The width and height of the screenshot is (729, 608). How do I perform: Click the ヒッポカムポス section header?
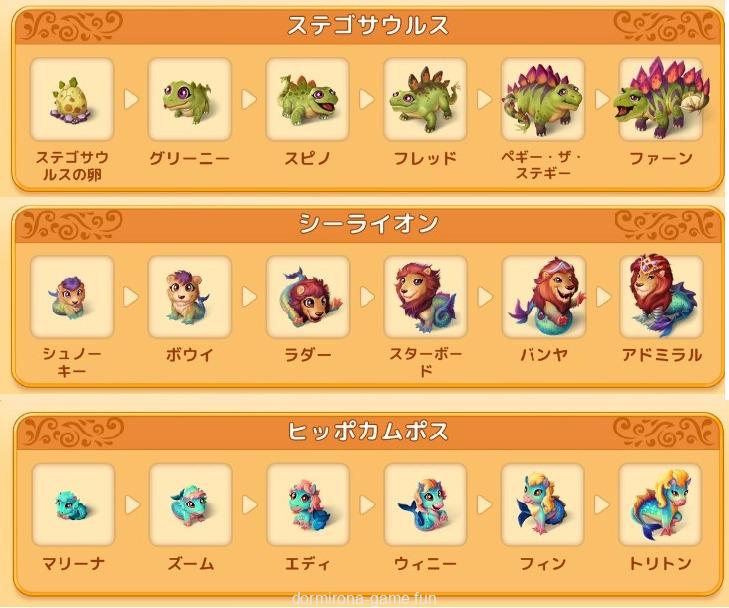[x=368, y=431]
